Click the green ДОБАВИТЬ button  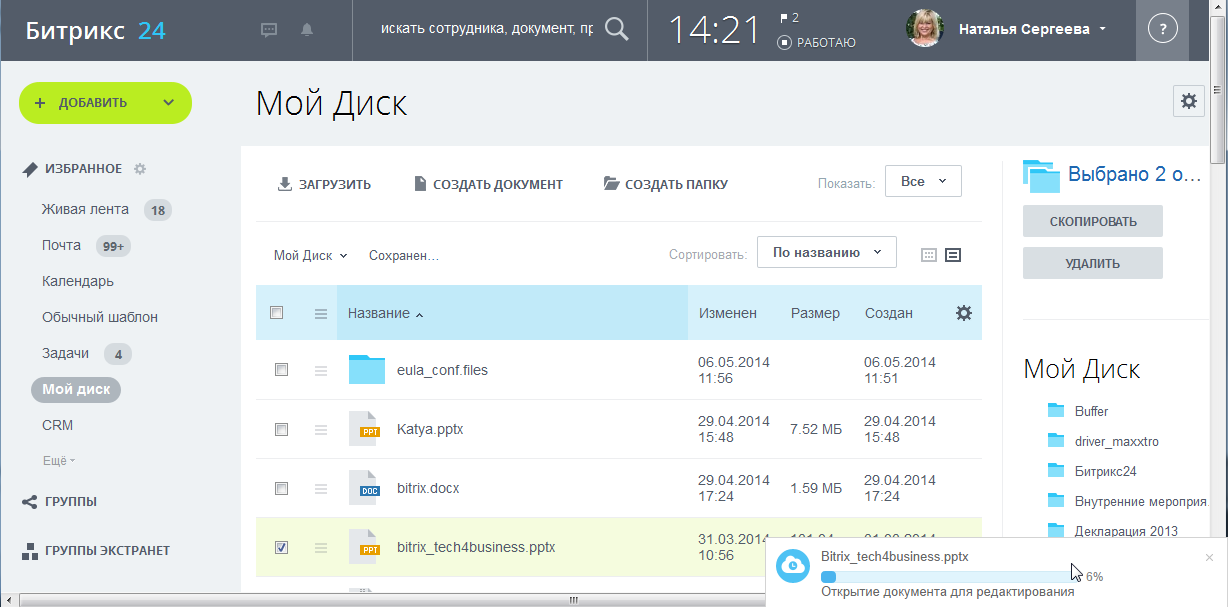[x=105, y=102]
